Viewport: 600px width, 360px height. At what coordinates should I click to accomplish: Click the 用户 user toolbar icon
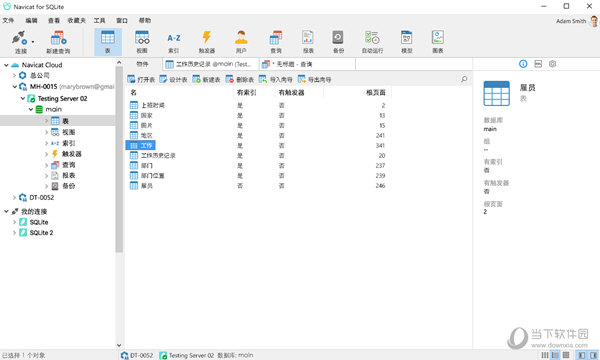[x=241, y=37]
